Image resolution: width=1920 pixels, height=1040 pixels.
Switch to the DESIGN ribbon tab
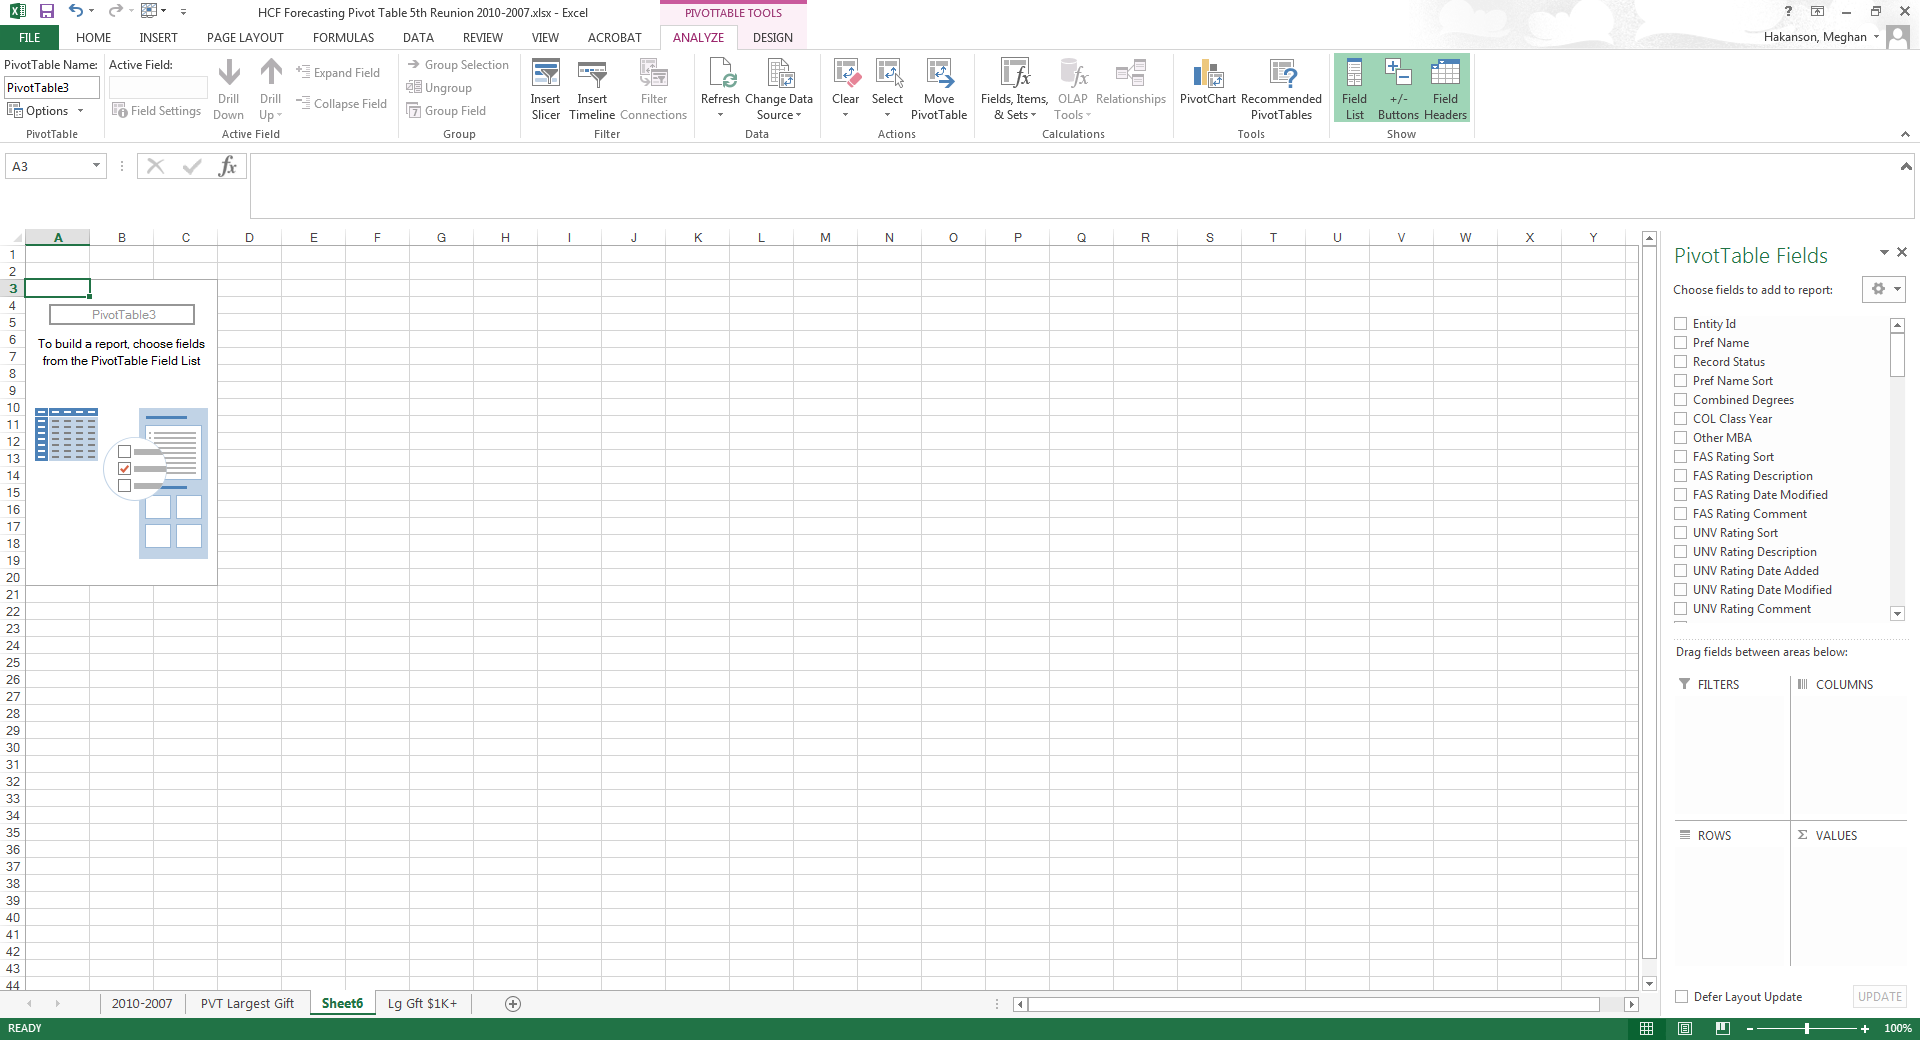click(772, 38)
